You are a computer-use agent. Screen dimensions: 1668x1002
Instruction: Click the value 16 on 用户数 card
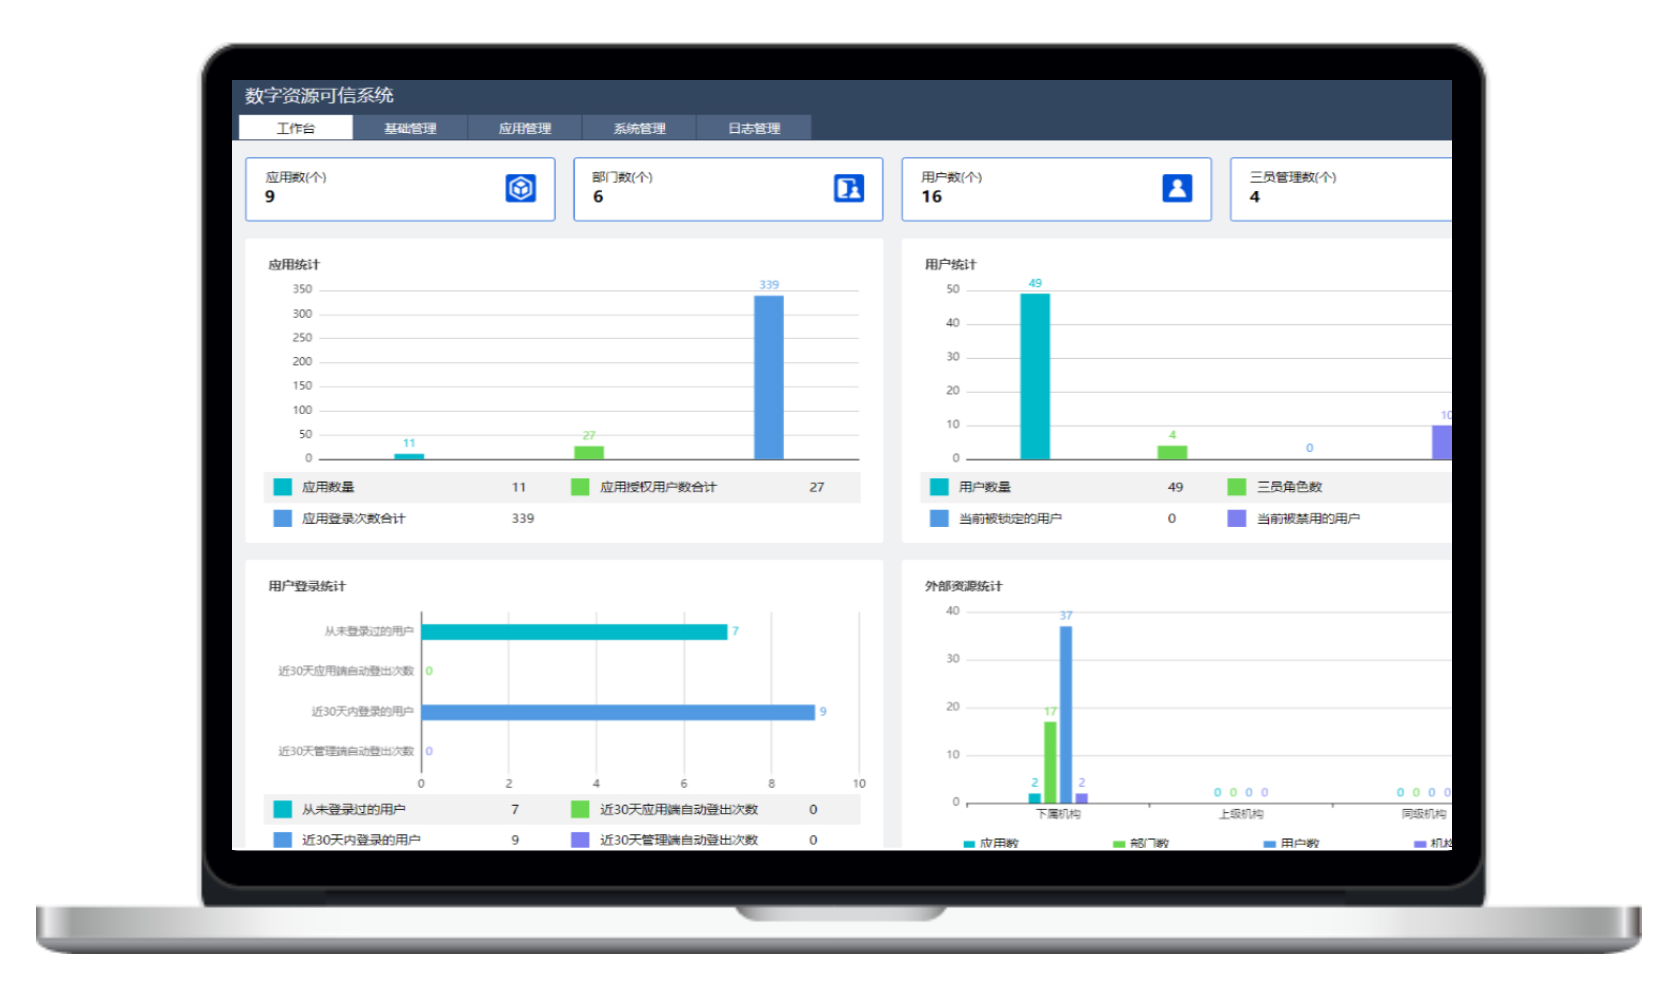pyautogui.click(x=932, y=197)
